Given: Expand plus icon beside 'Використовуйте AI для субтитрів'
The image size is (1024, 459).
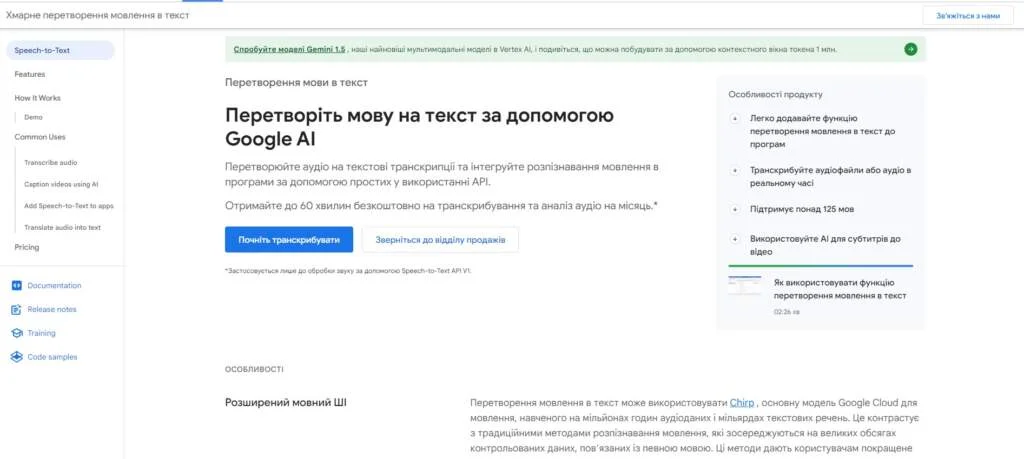Looking at the screenshot, I should click(x=735, y=239).
